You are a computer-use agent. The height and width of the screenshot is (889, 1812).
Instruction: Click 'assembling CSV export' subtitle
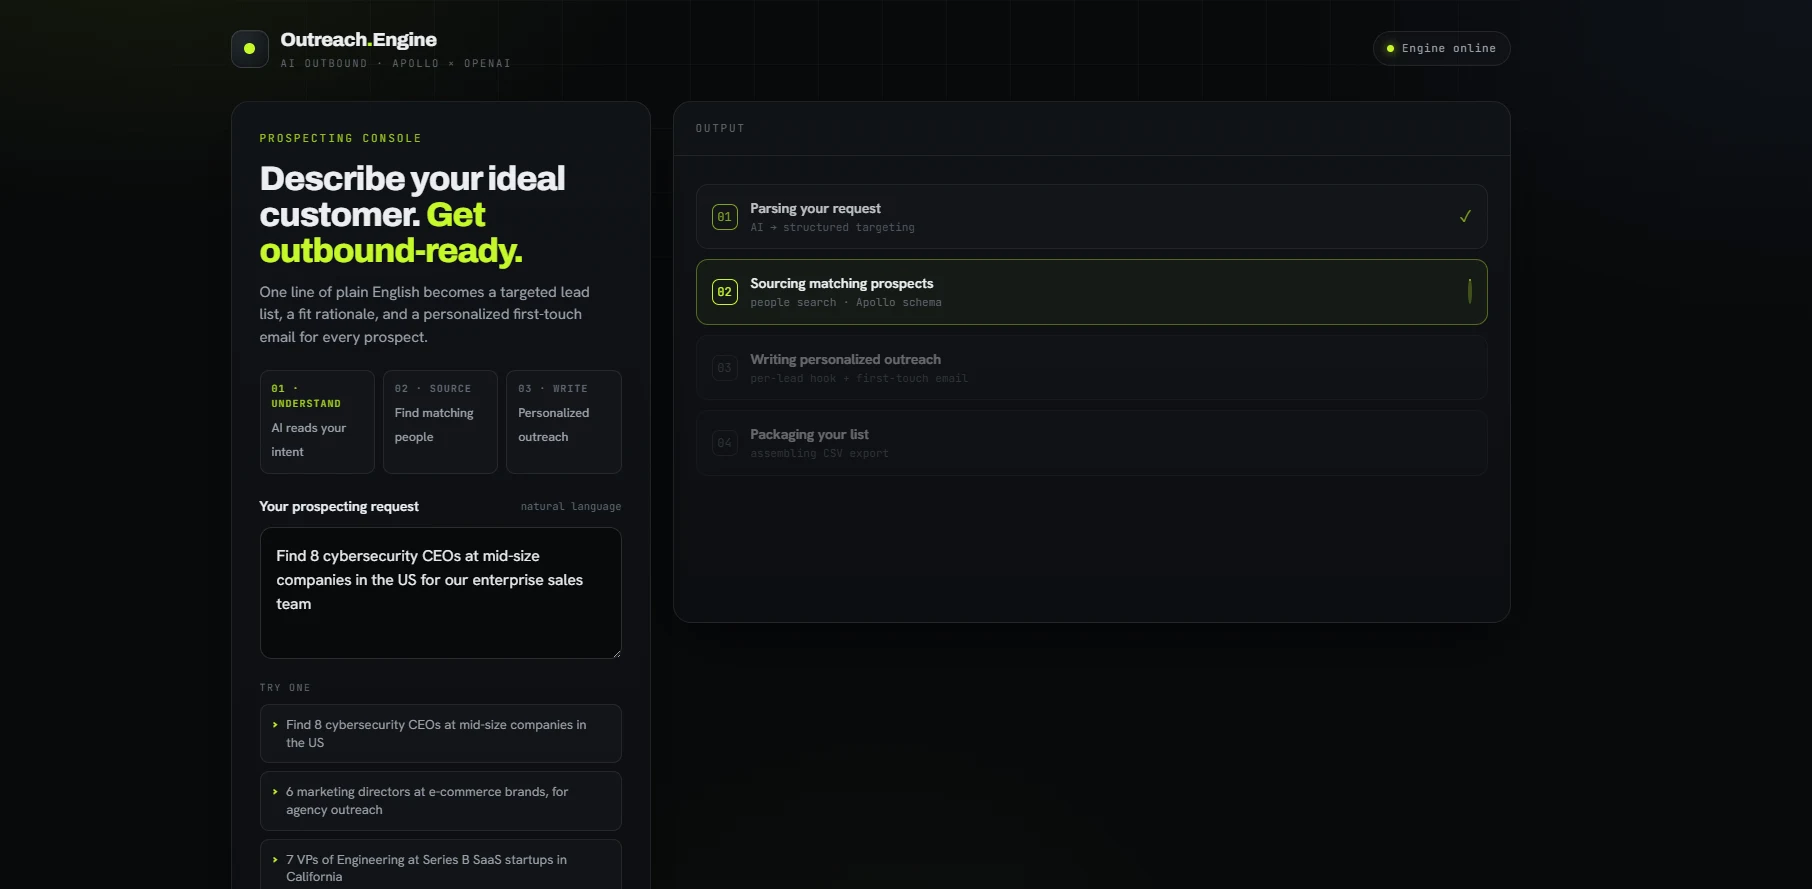tap(819, 454)
